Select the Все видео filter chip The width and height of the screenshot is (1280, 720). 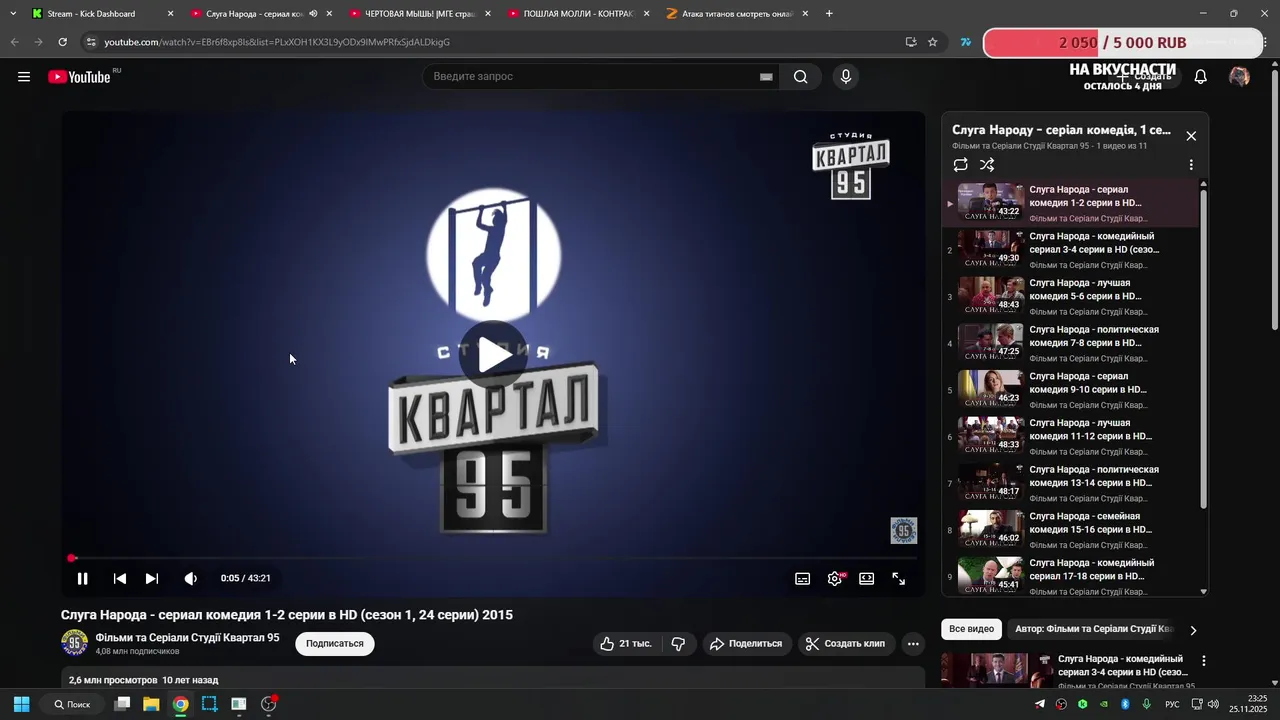(x=971, y=629)
